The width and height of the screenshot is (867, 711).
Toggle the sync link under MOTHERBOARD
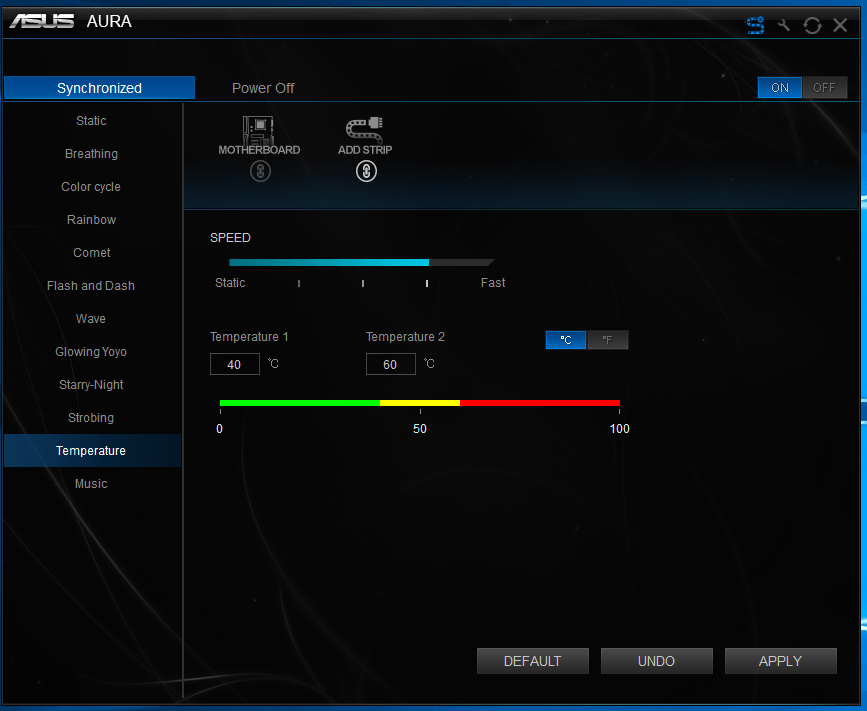(x=260, y=171)
